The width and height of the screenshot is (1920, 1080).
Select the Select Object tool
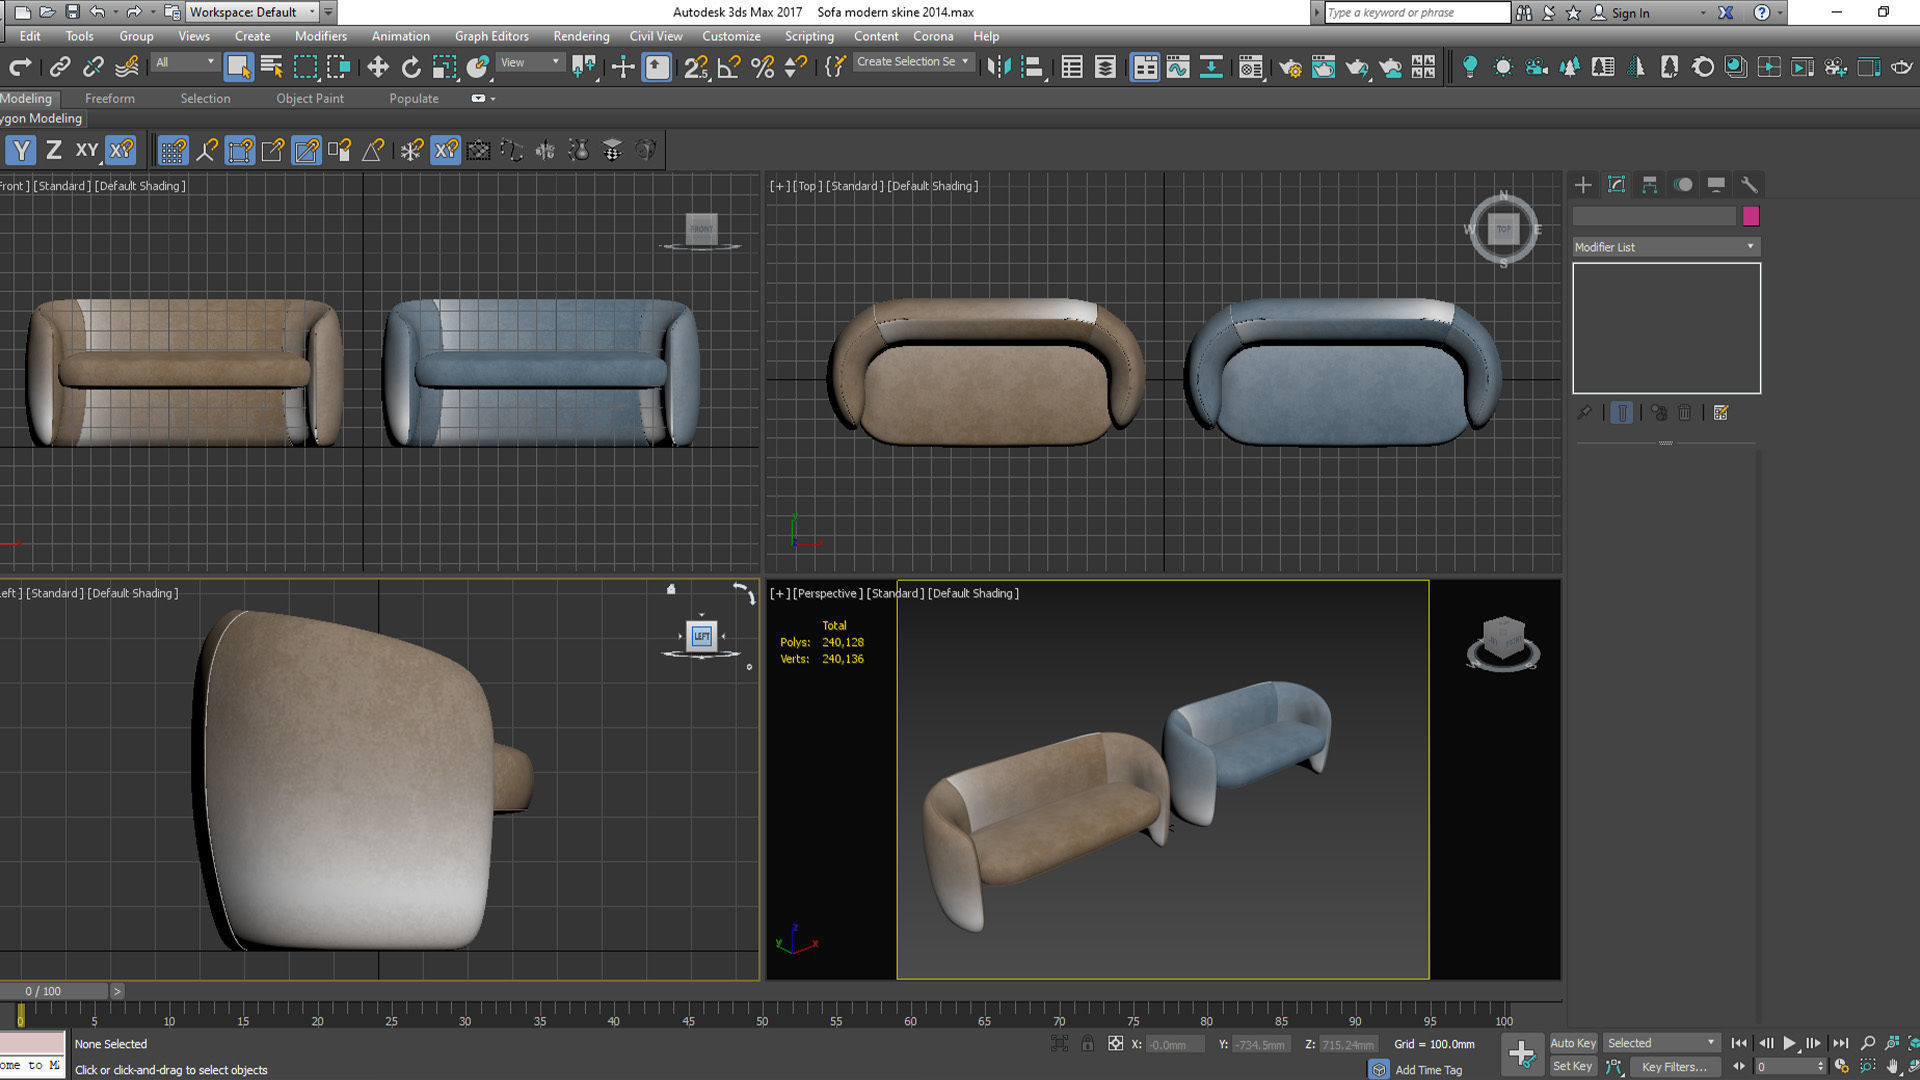pos(238,67)
